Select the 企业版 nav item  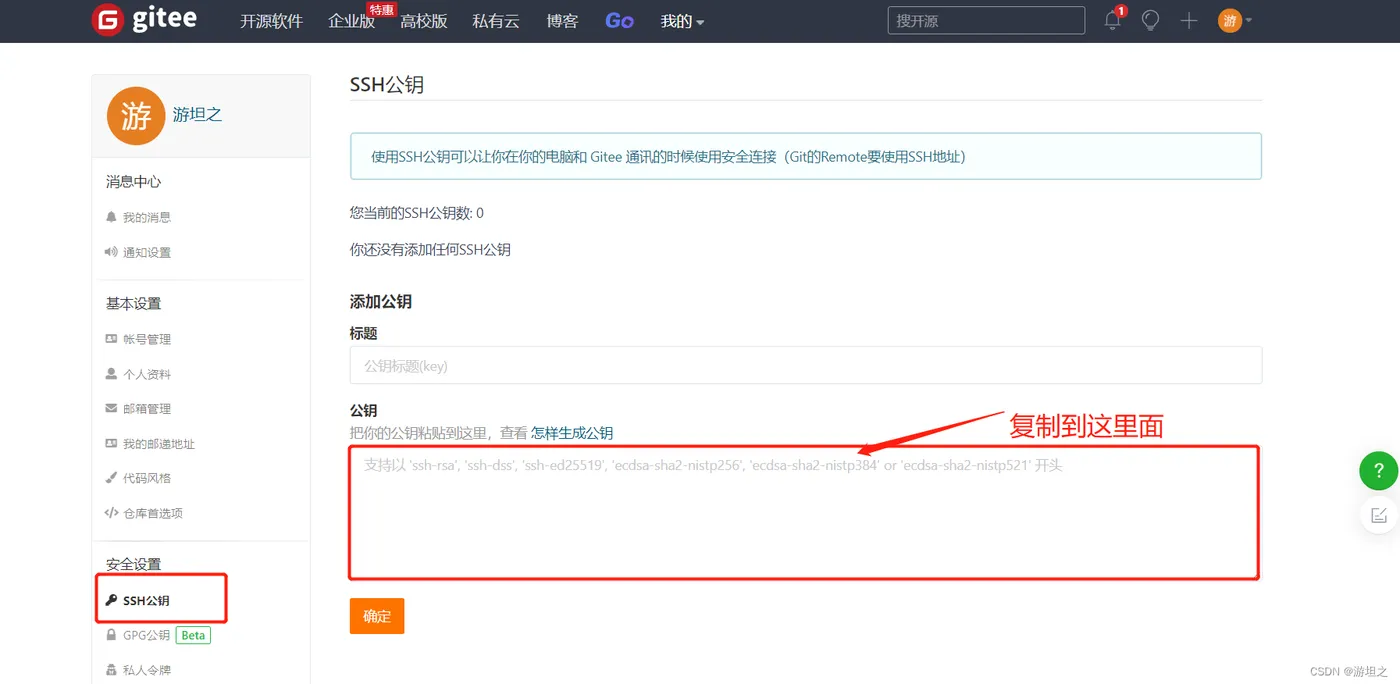click(351, 21)
